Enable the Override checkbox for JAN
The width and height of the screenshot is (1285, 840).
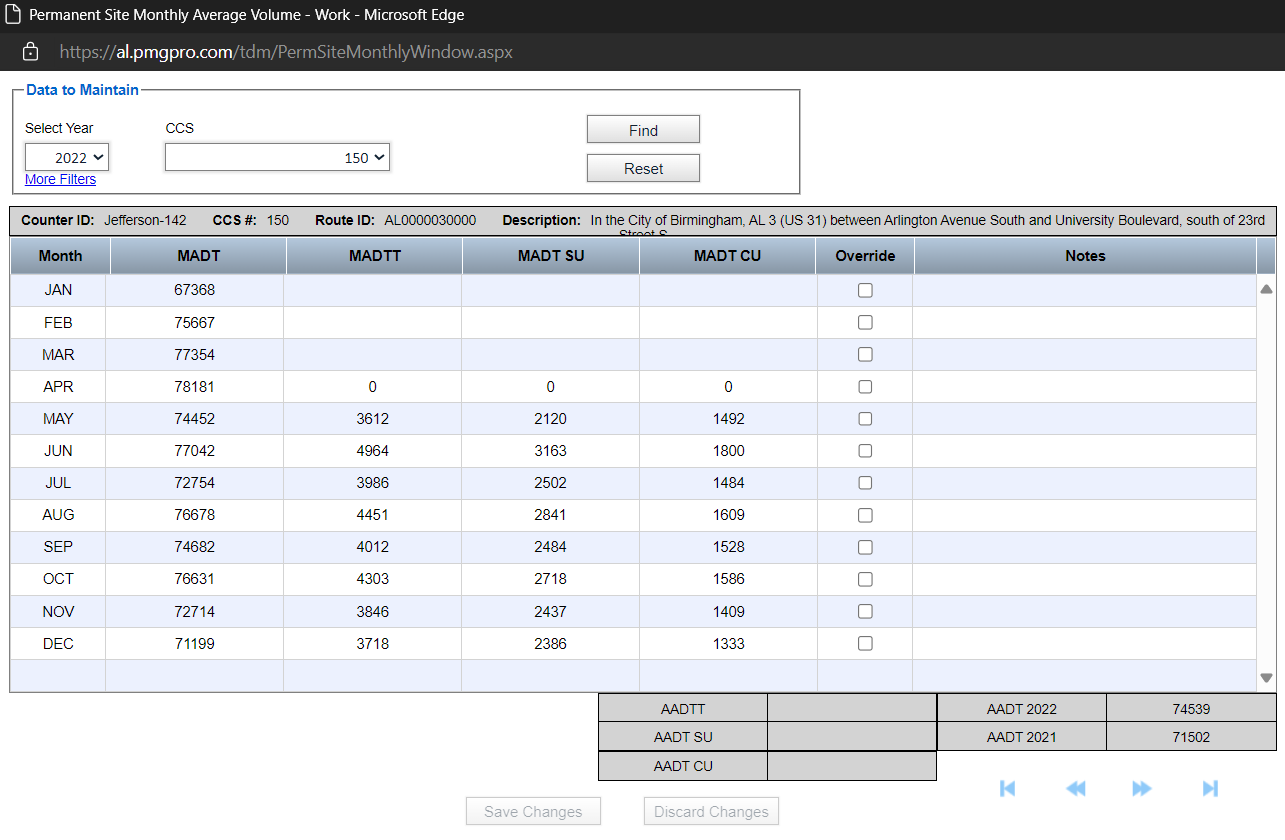point(865,290)
